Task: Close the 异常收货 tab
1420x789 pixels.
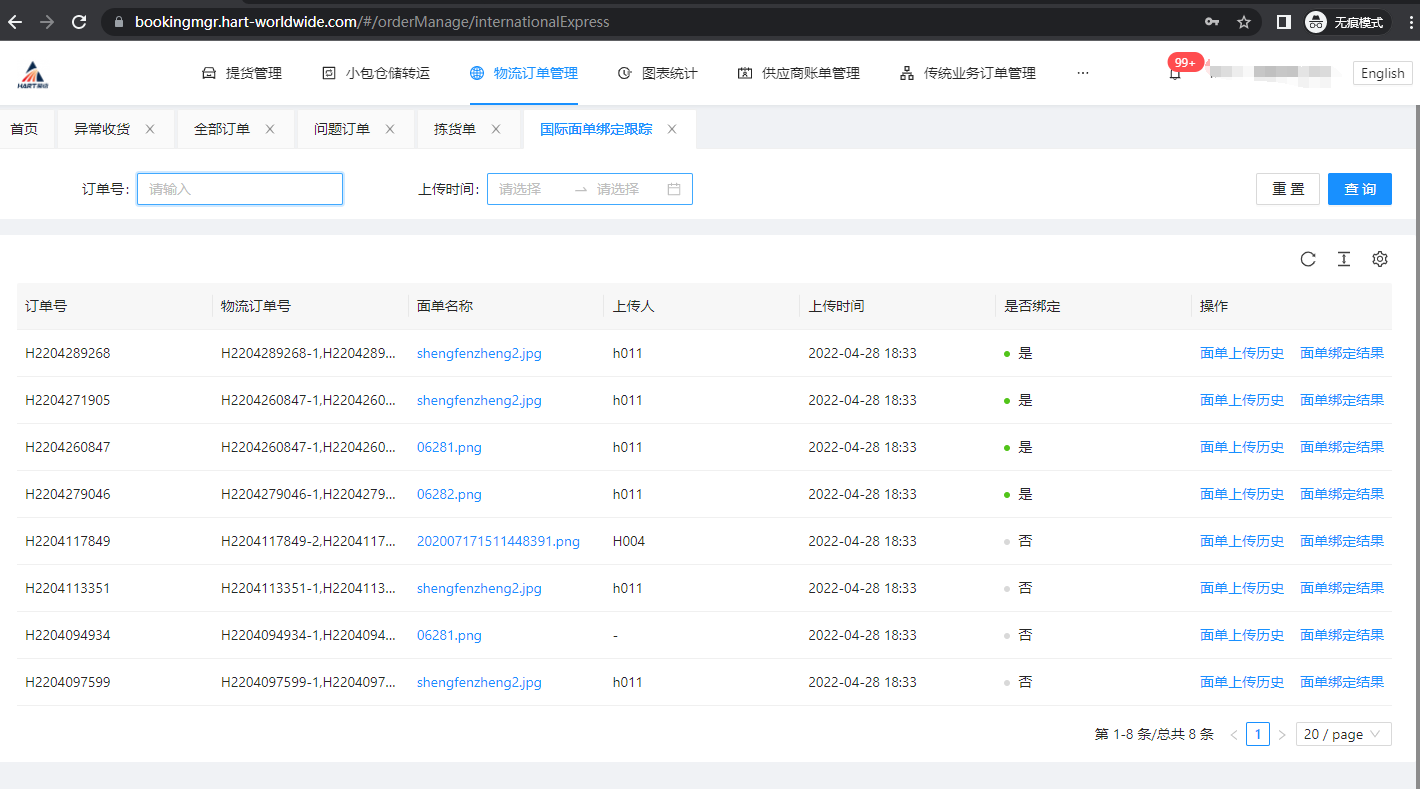Action: (x=150, y=129)
